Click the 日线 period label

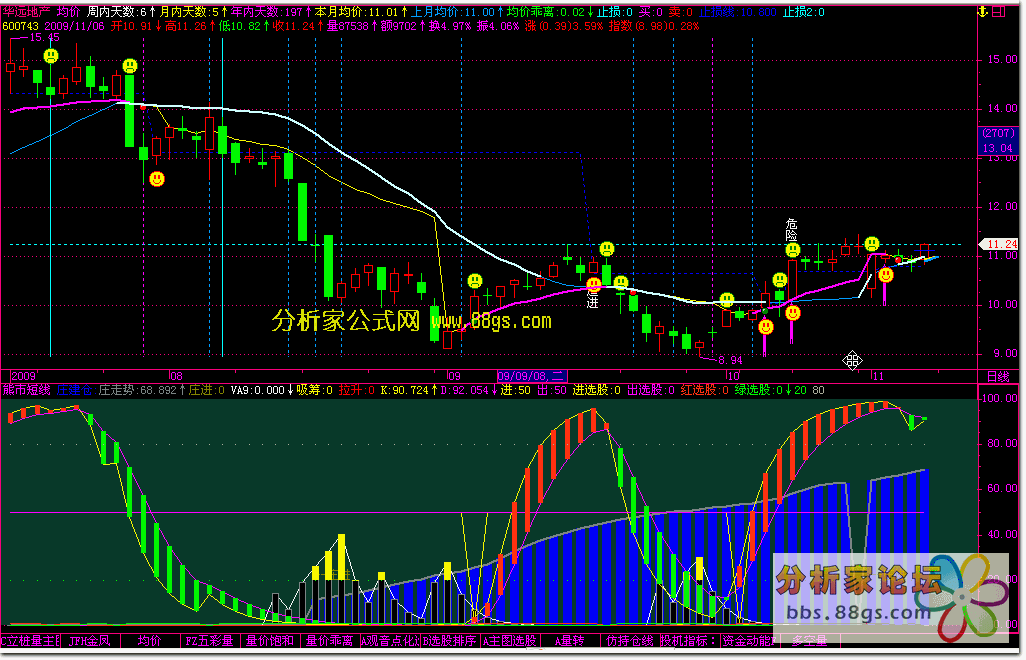[999, 376]
